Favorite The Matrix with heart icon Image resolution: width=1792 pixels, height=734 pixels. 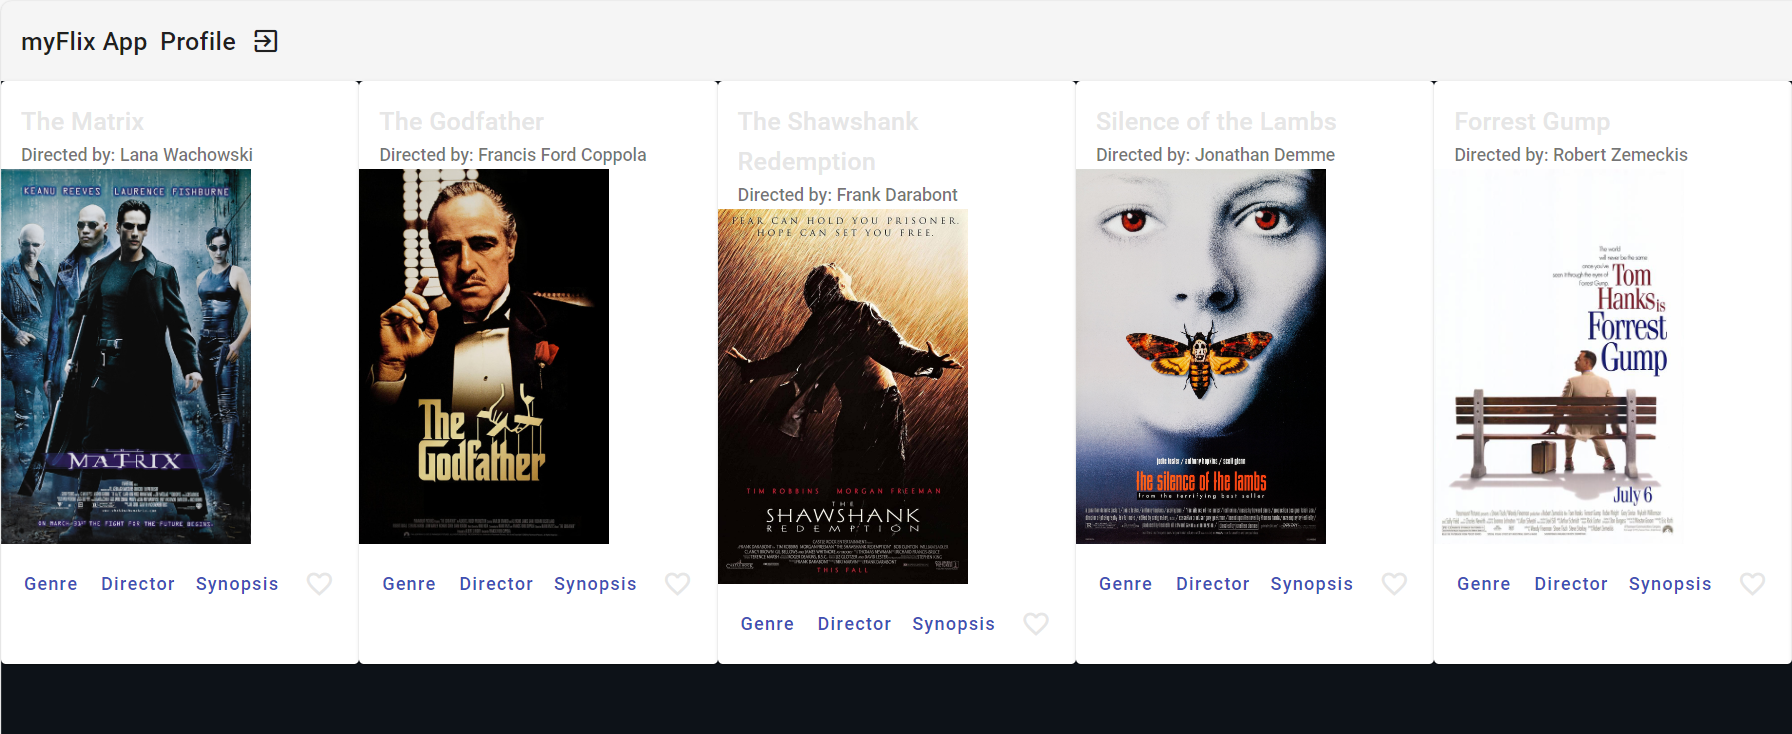(x=319, y=584)
